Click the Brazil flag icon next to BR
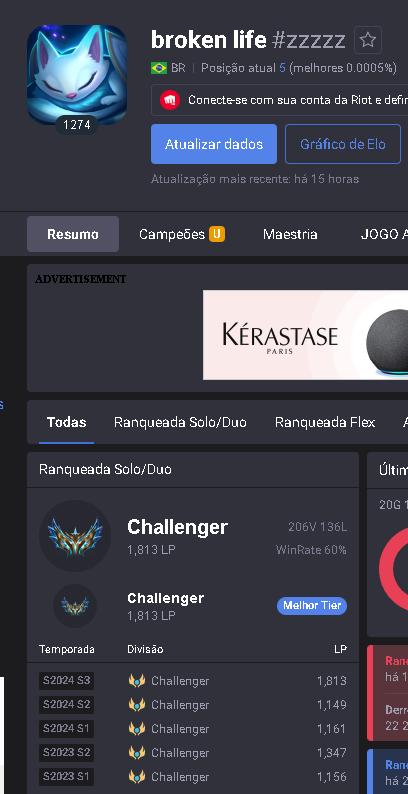This screenshot has width=408, height=794. (x=158, y=68)
